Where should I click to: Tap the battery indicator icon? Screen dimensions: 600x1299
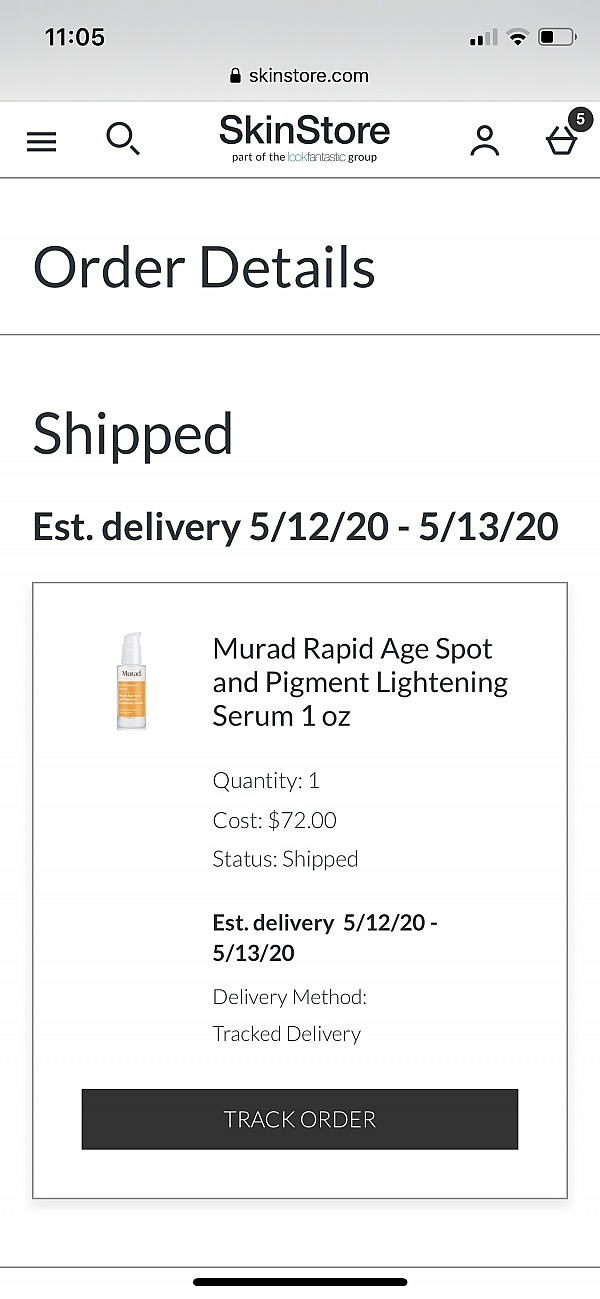(556, 38)
